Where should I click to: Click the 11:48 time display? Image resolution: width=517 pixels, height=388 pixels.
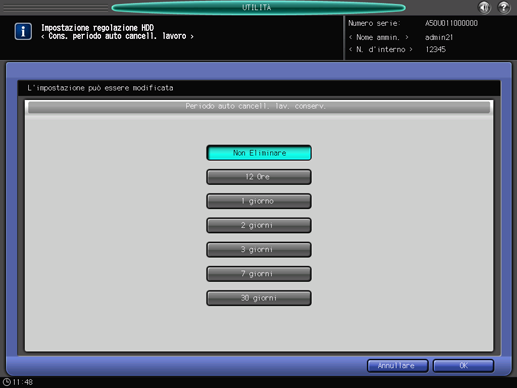tap(23, 382)
